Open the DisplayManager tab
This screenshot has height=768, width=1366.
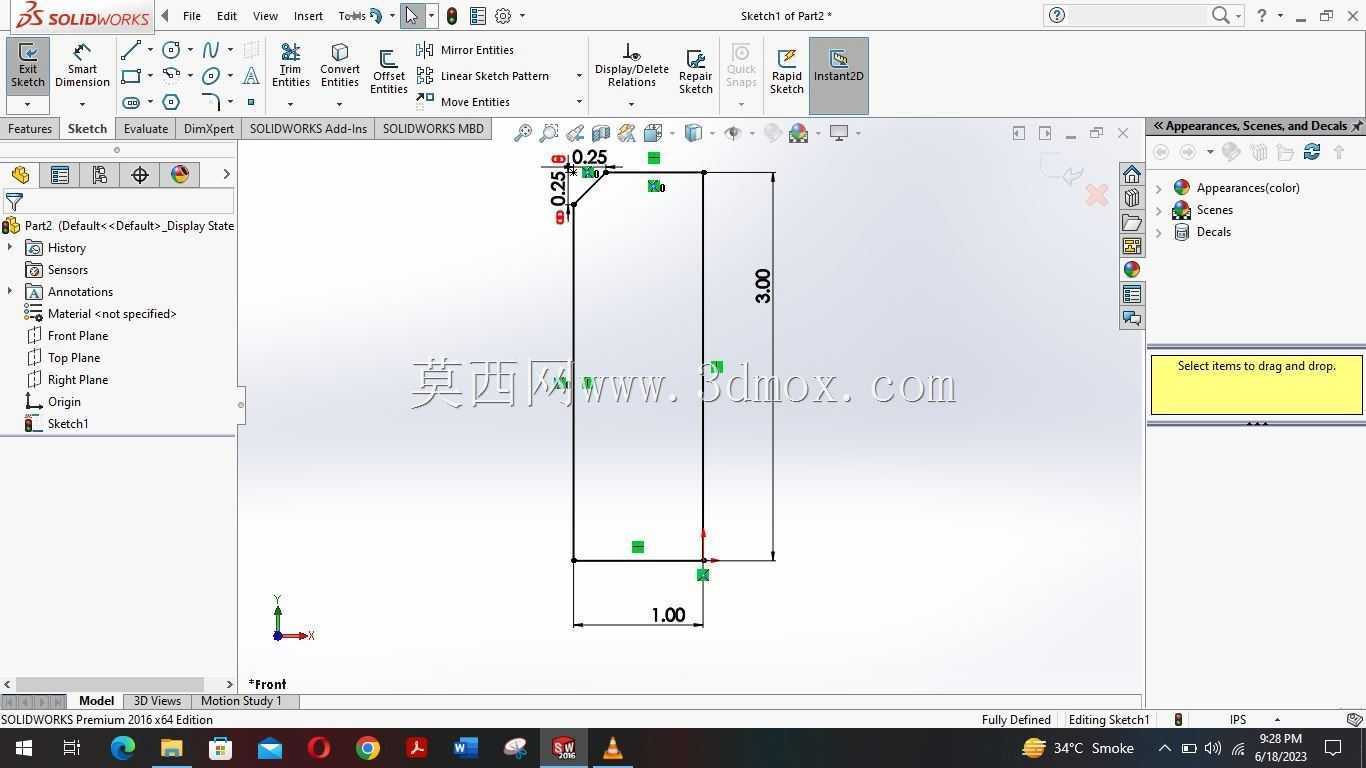click(180, 175)
